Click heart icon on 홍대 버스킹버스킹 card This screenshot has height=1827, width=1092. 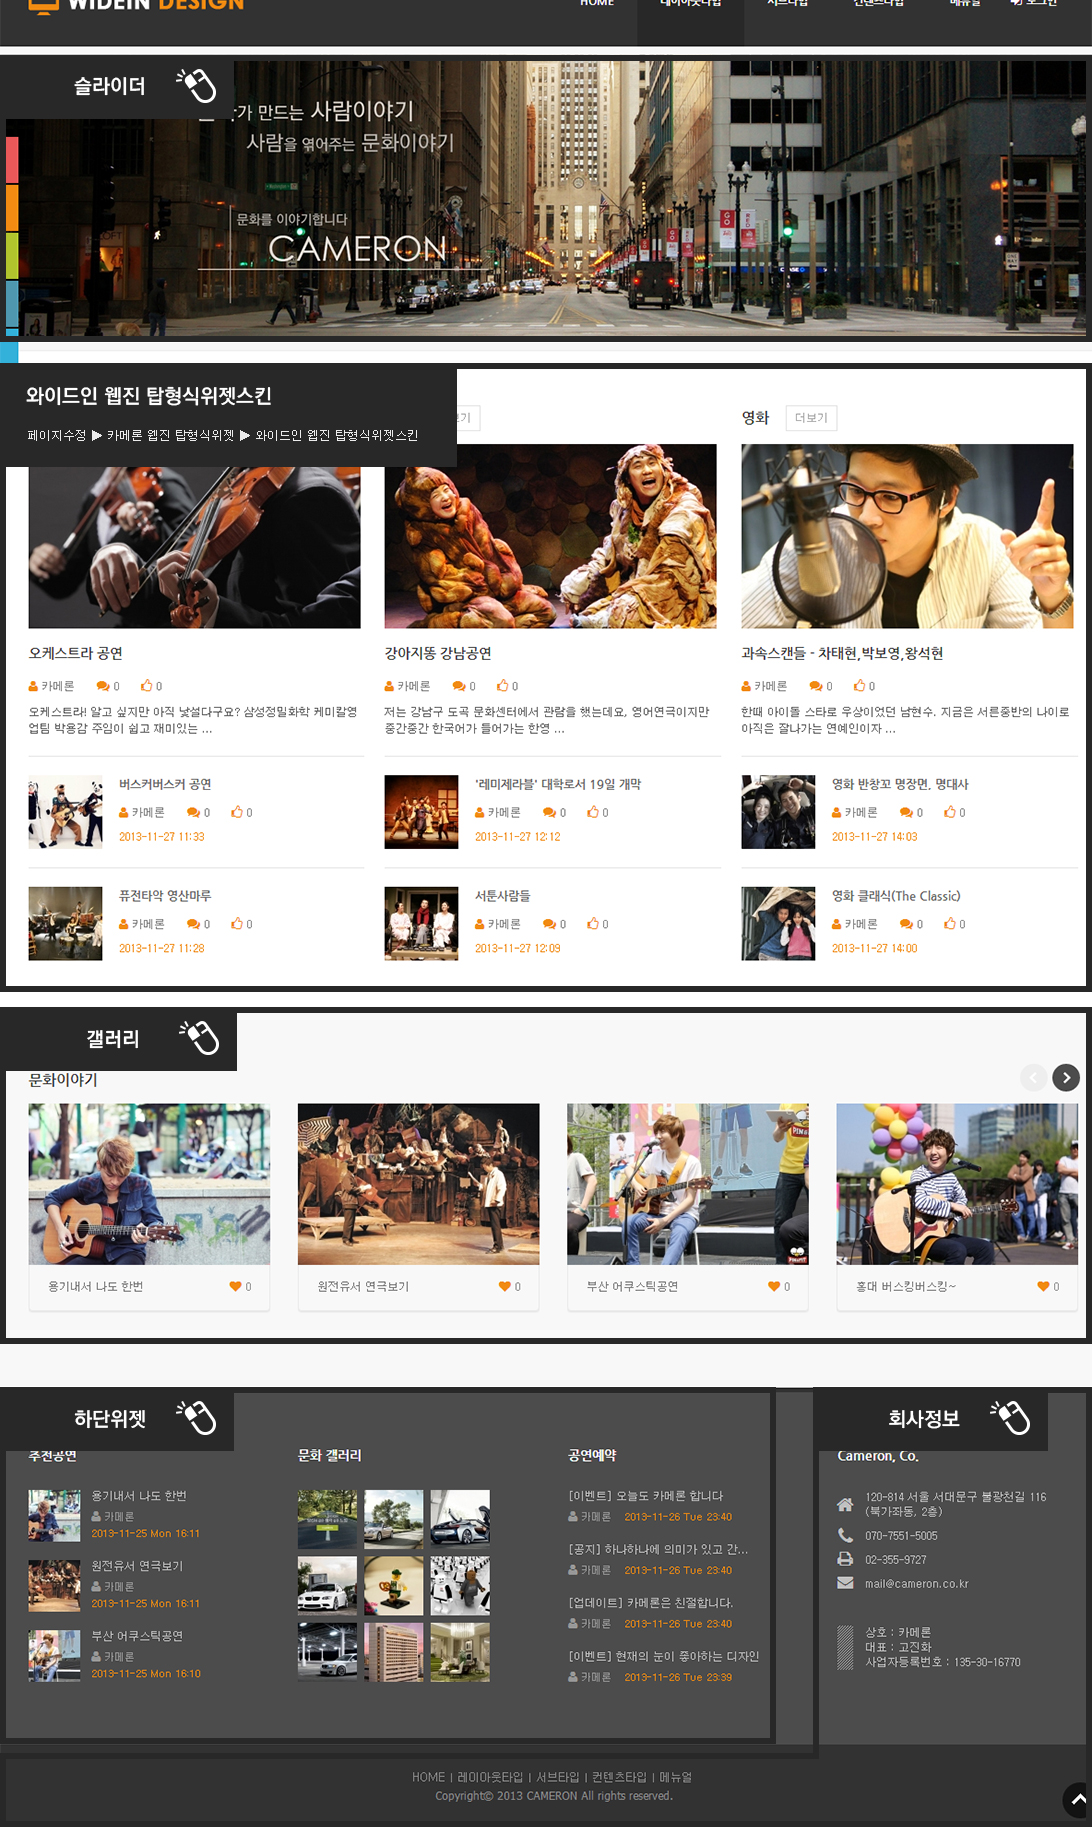pos(1043,1287)
